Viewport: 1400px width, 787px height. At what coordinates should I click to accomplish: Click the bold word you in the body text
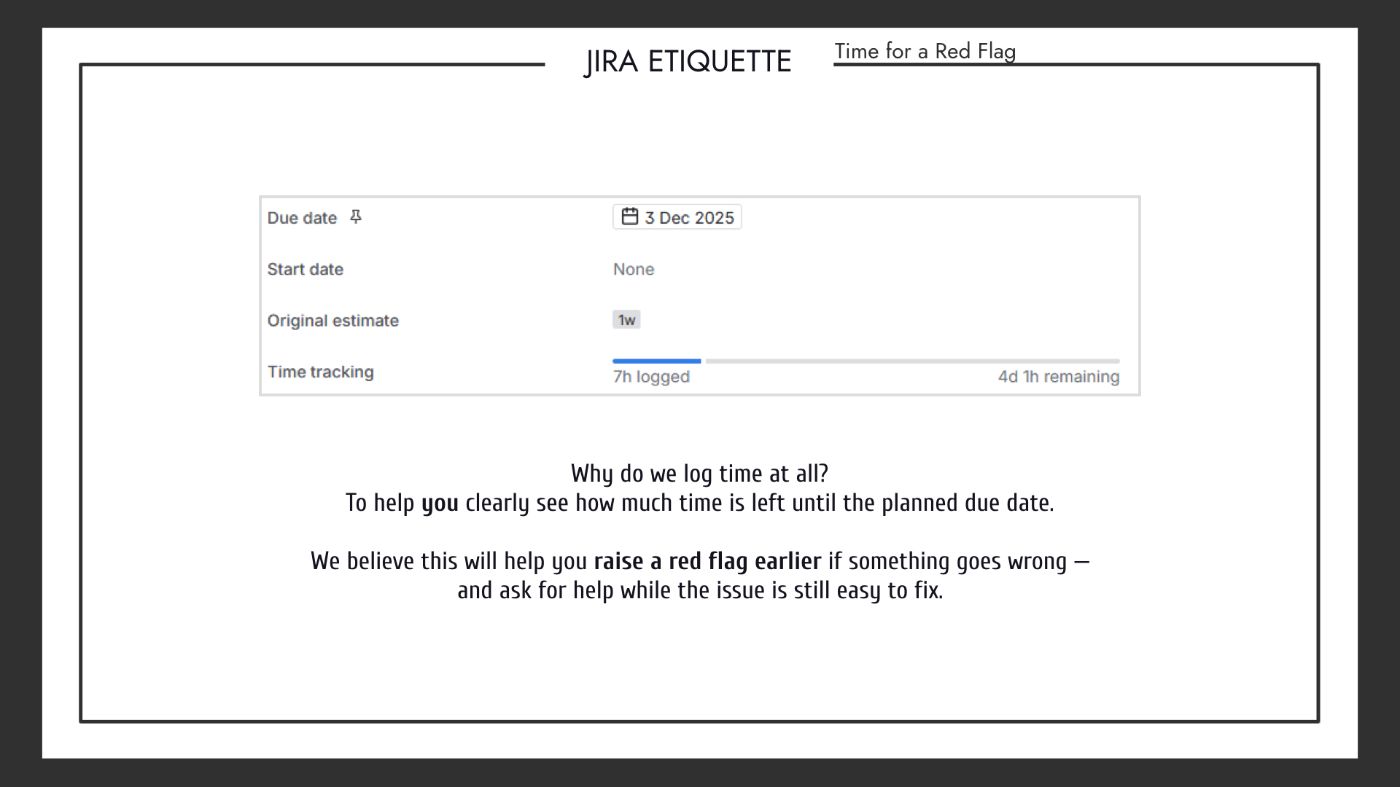pyautogui.click(x=439, y=503)
